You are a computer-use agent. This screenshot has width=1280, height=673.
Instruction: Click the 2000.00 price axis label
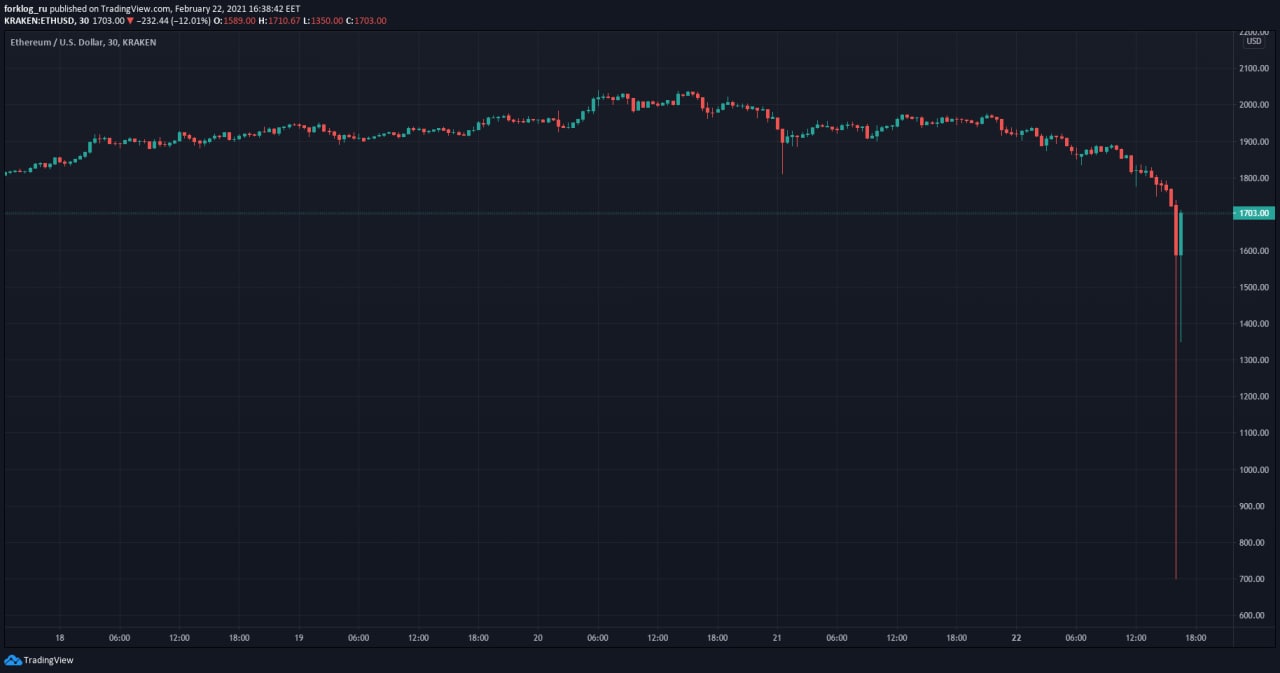1254,105
